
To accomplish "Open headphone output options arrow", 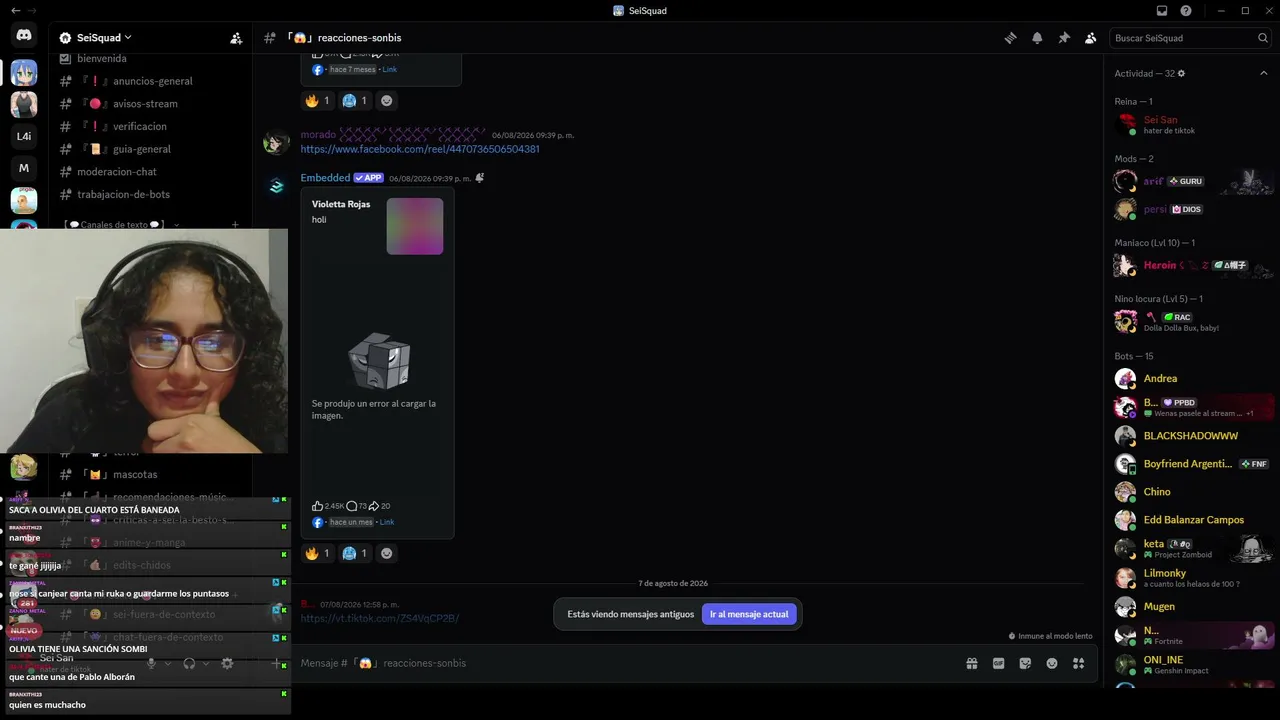I will click(205, 663).
